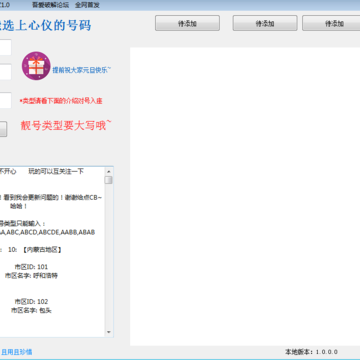The image size is (360, 360).
Task: Click the first 待添加 button
Action: pos(187,23)
